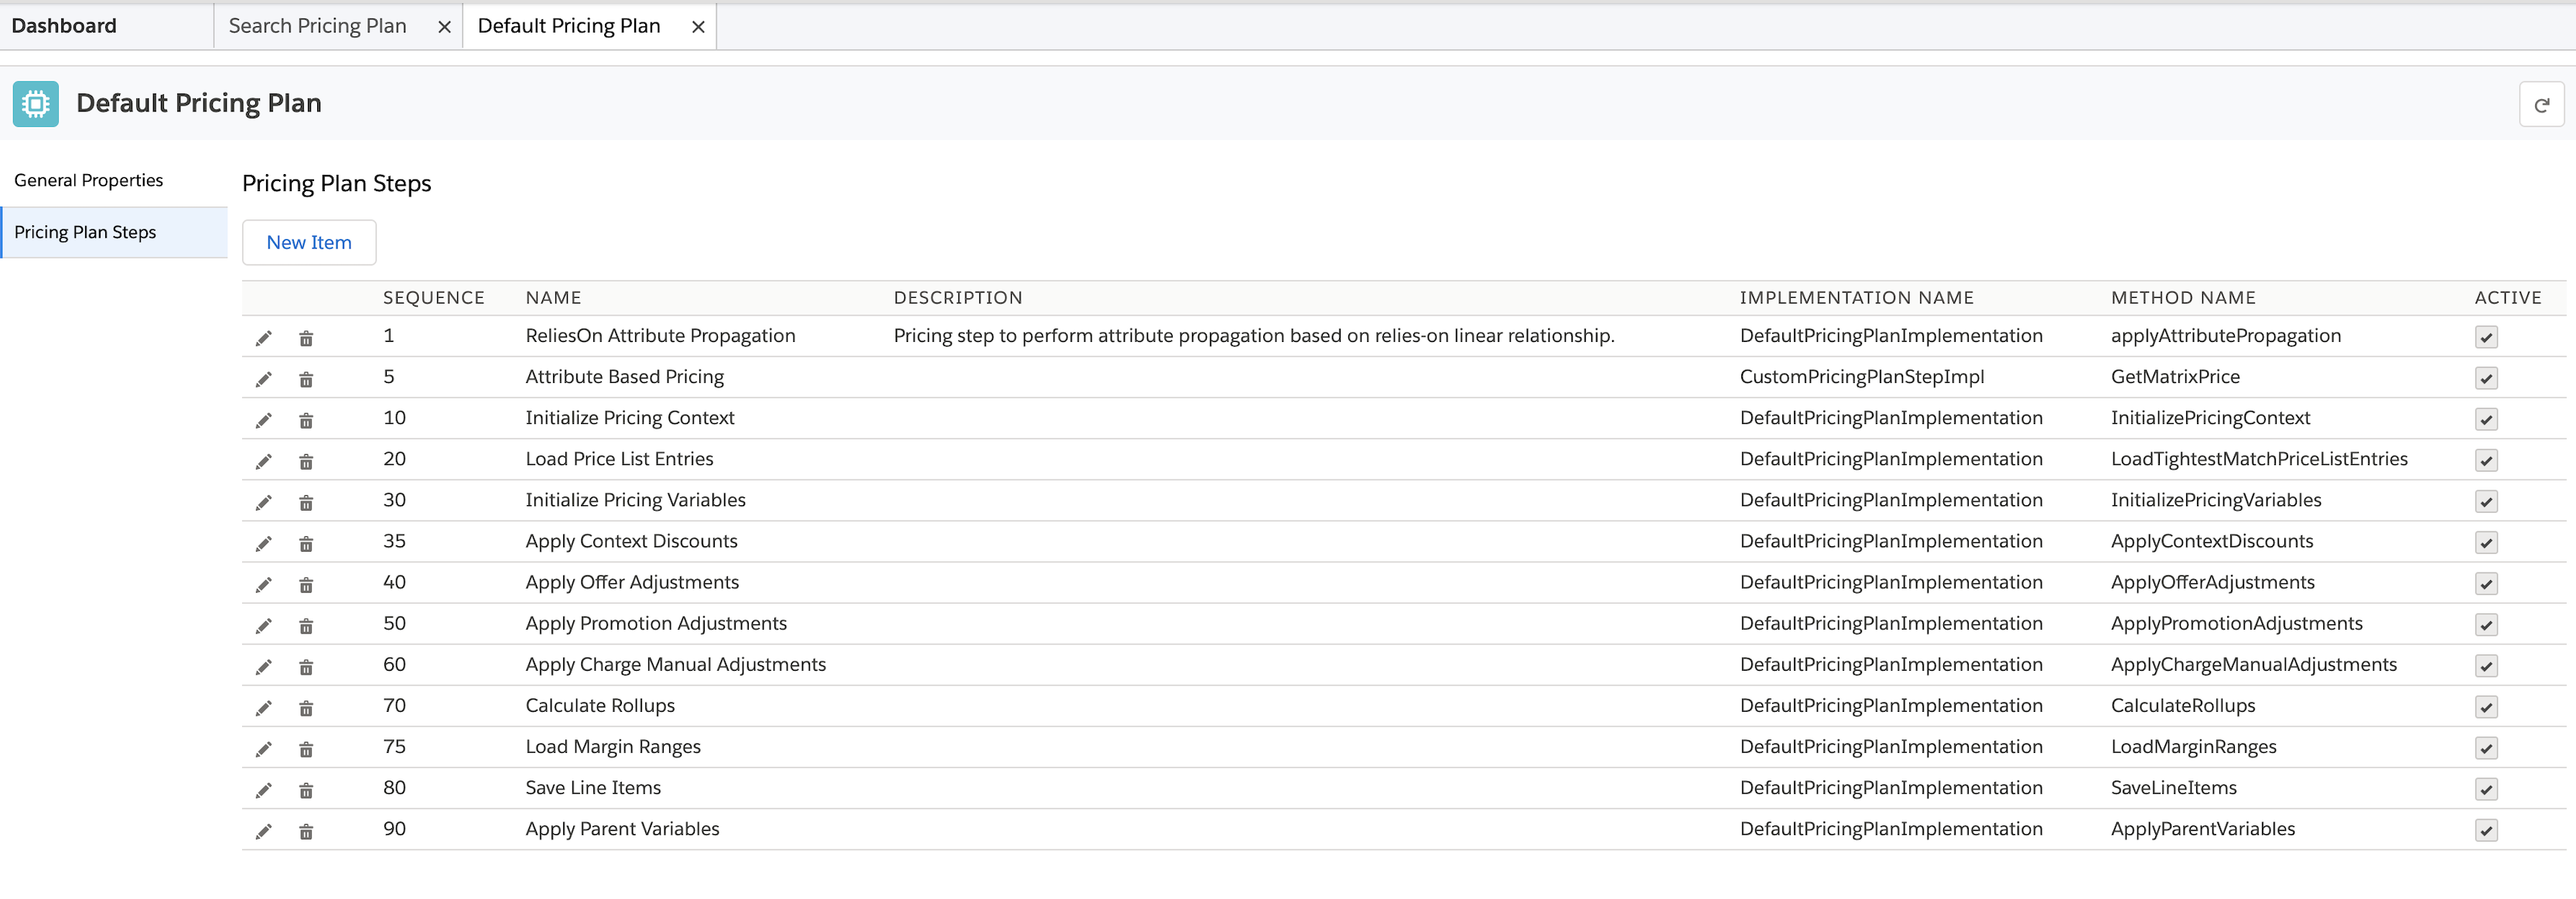Edit the Initialize Pricing Variables step
This screenshot has width=2576, height=899.
pyautogui.click(x=263, y=502)
